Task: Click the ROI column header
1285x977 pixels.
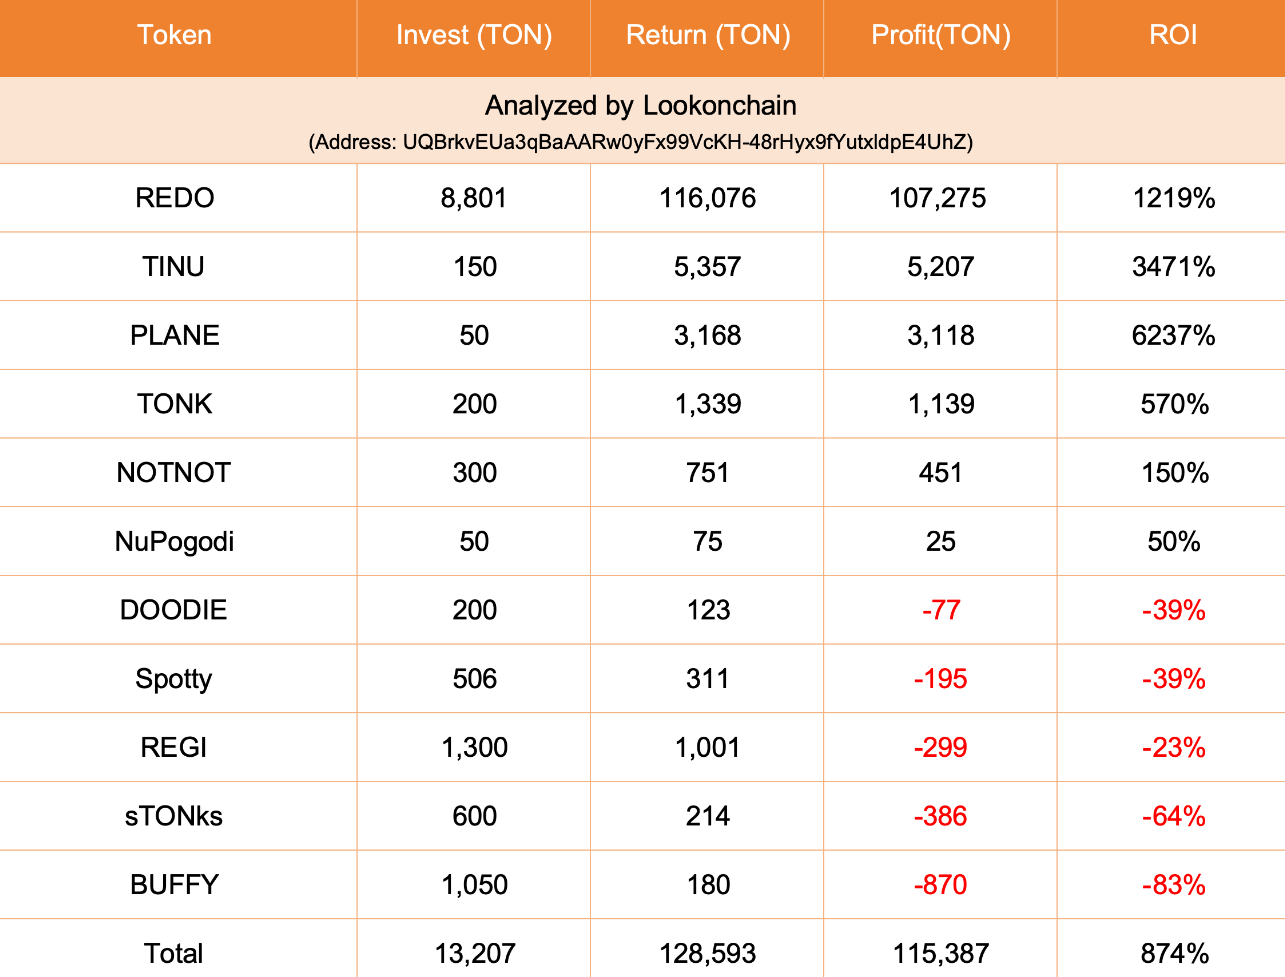Action: (1173, 35)
